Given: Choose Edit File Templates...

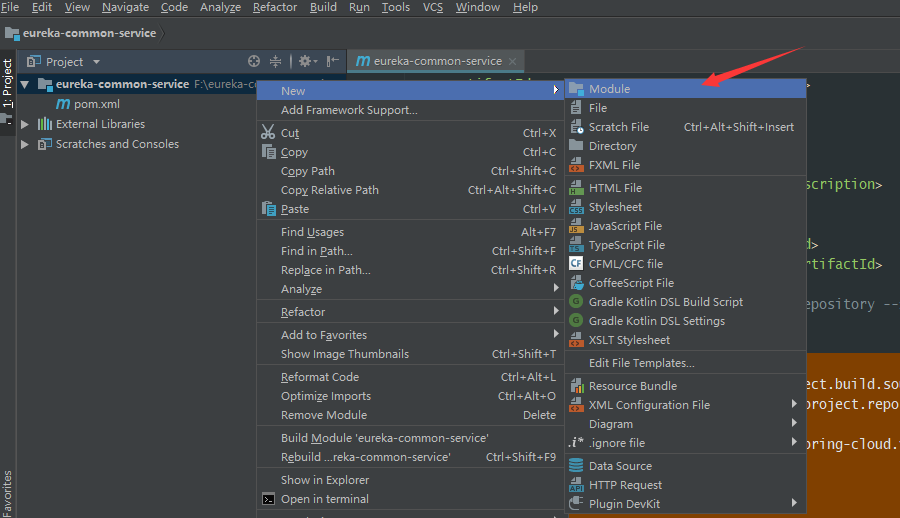Looking at the screenshot, I should (x=685, y=363).
